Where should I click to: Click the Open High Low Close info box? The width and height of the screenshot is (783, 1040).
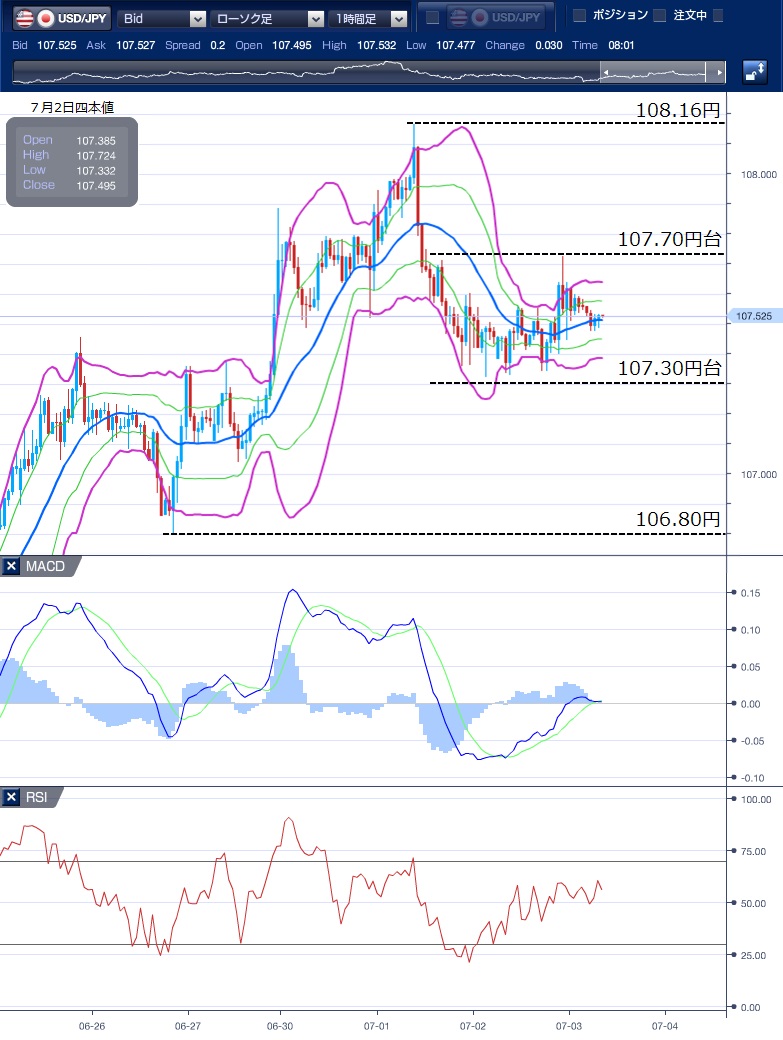click(71, 162)
